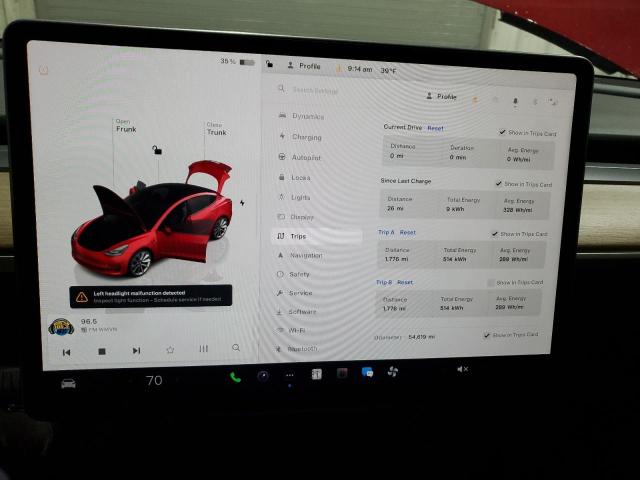Image resolution: width=640 pixels, height=480 pixels.
Task: Toggle Trip A Show in Trips Card
Action: point(495,234)
